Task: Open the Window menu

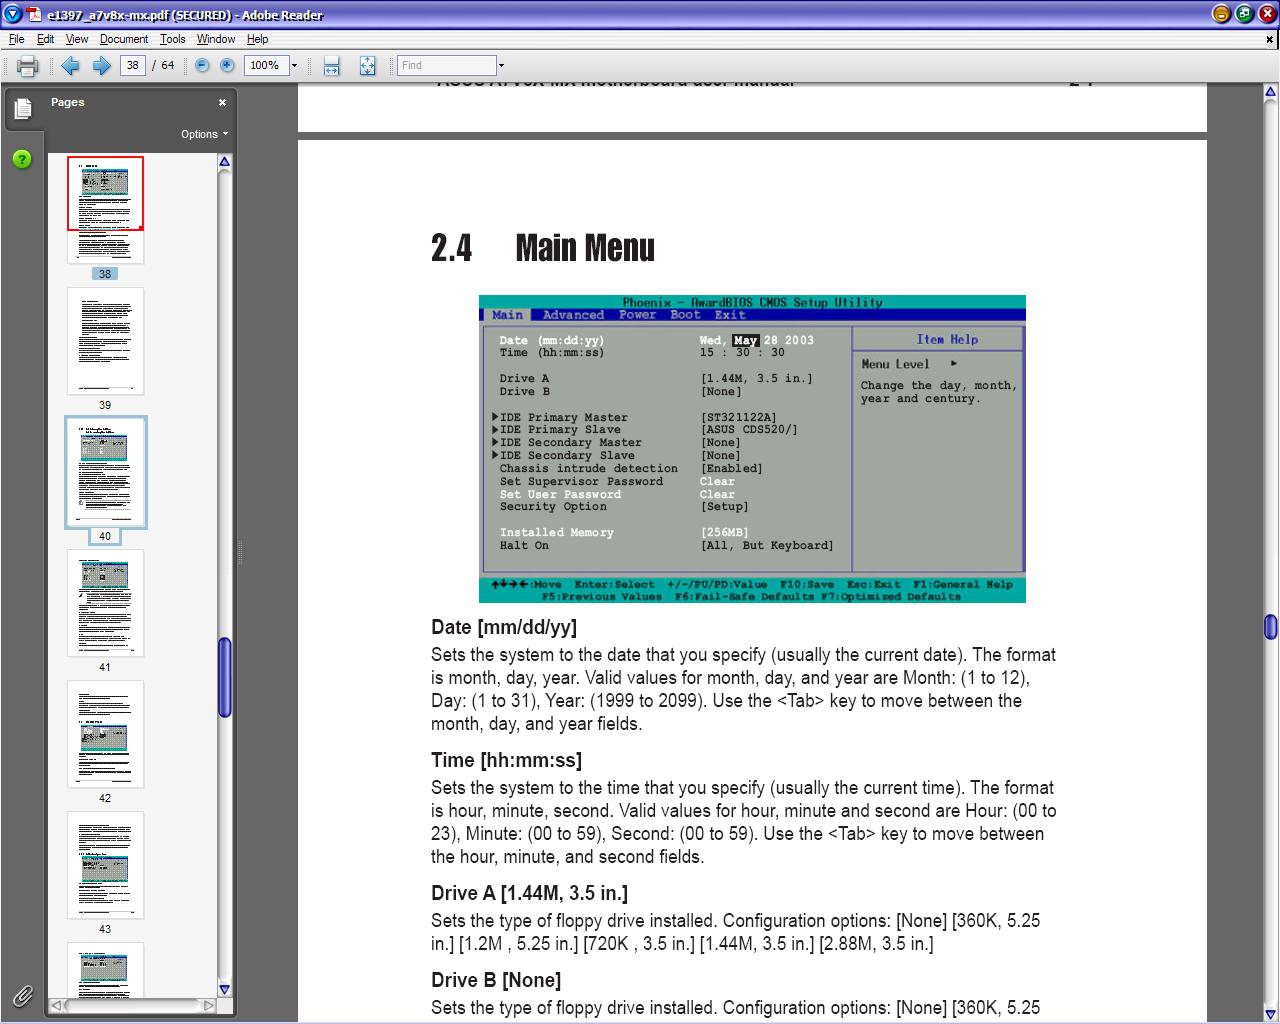Action: pos(216,39)
